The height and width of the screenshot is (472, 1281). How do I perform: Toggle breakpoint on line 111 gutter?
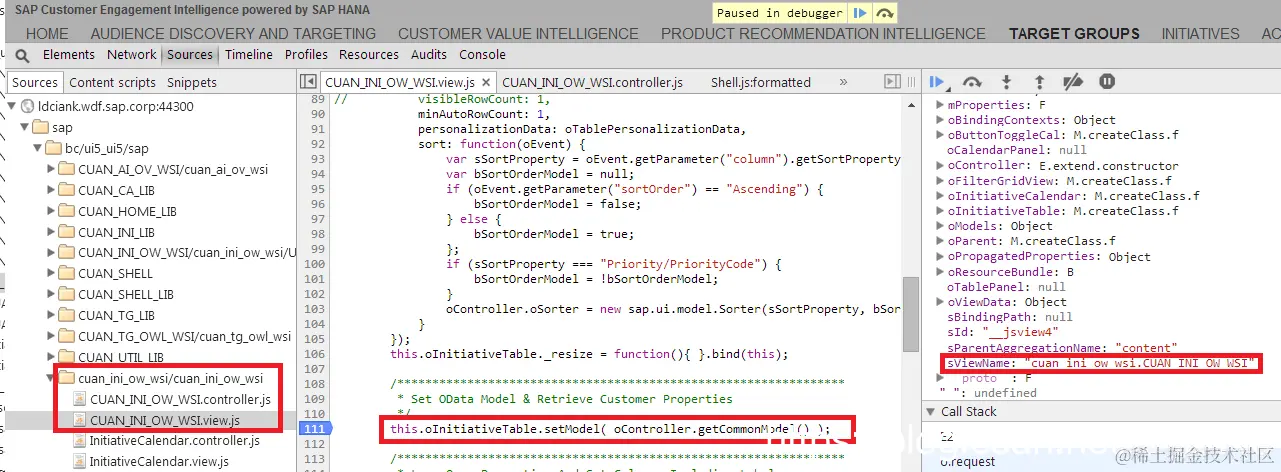coord(316,428)
